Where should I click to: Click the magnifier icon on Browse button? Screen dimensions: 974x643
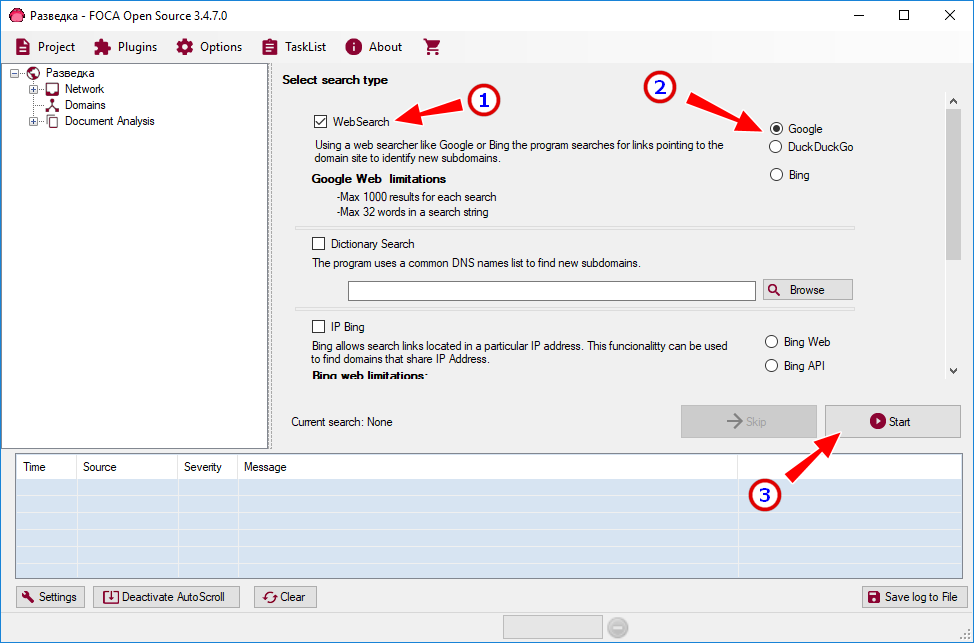[774, 290]
